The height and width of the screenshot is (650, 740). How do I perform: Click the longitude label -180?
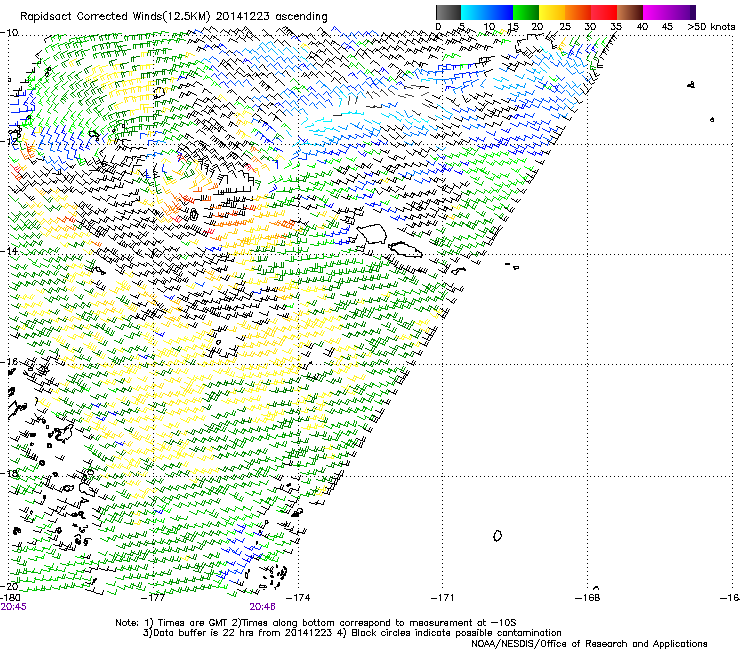click(10, 598)
